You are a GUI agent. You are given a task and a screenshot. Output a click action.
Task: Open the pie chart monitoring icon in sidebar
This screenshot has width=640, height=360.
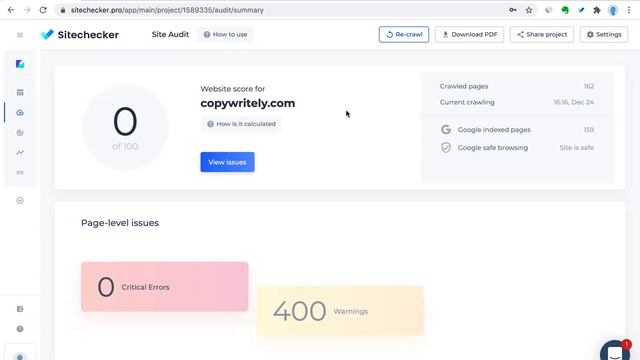tap(20, 133)
